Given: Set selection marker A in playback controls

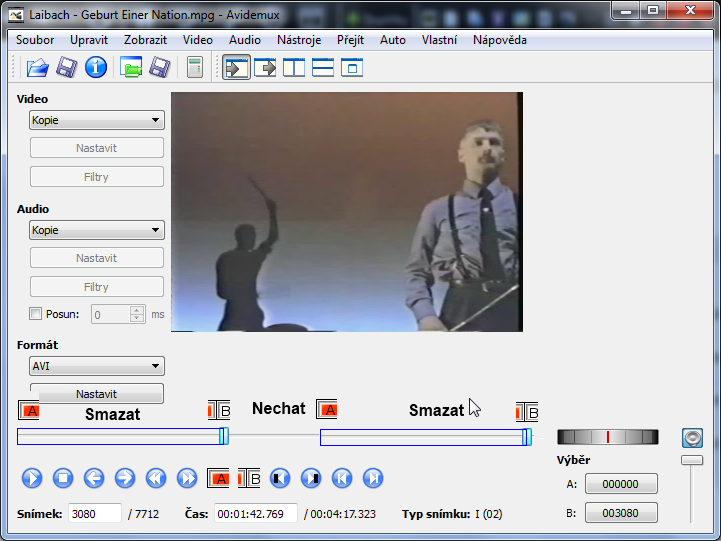Looking at the screenshot, I should [218, 478].
